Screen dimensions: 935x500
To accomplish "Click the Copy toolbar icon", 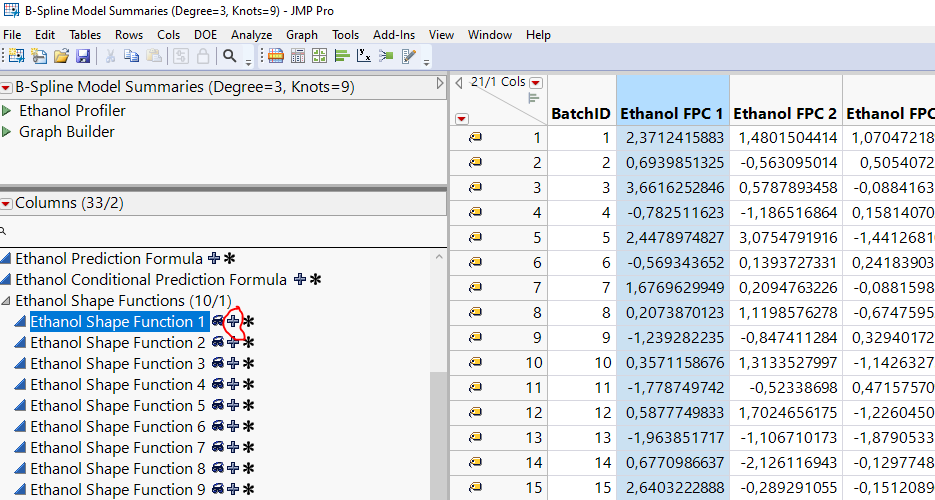I will (x=131, y=57).
